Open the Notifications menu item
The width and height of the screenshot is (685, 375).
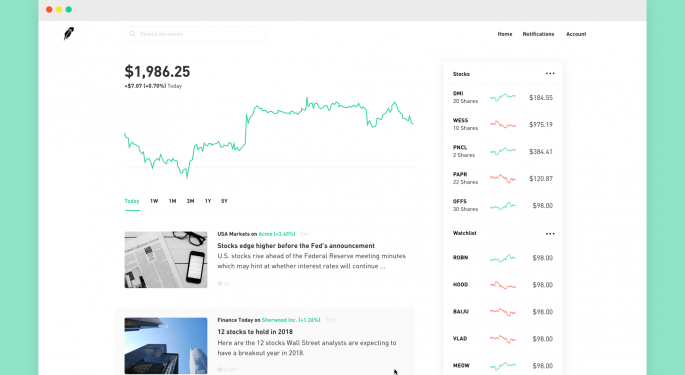click(538, 34)
